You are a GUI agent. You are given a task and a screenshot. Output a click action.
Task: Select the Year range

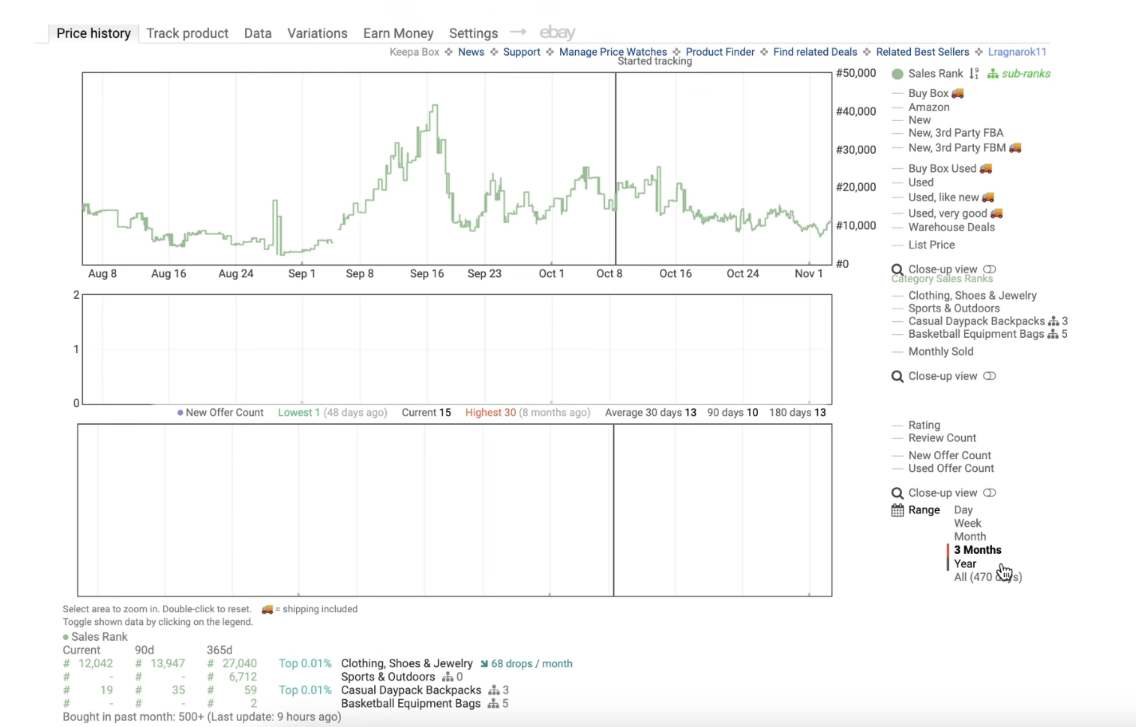(x=965, y=564)
